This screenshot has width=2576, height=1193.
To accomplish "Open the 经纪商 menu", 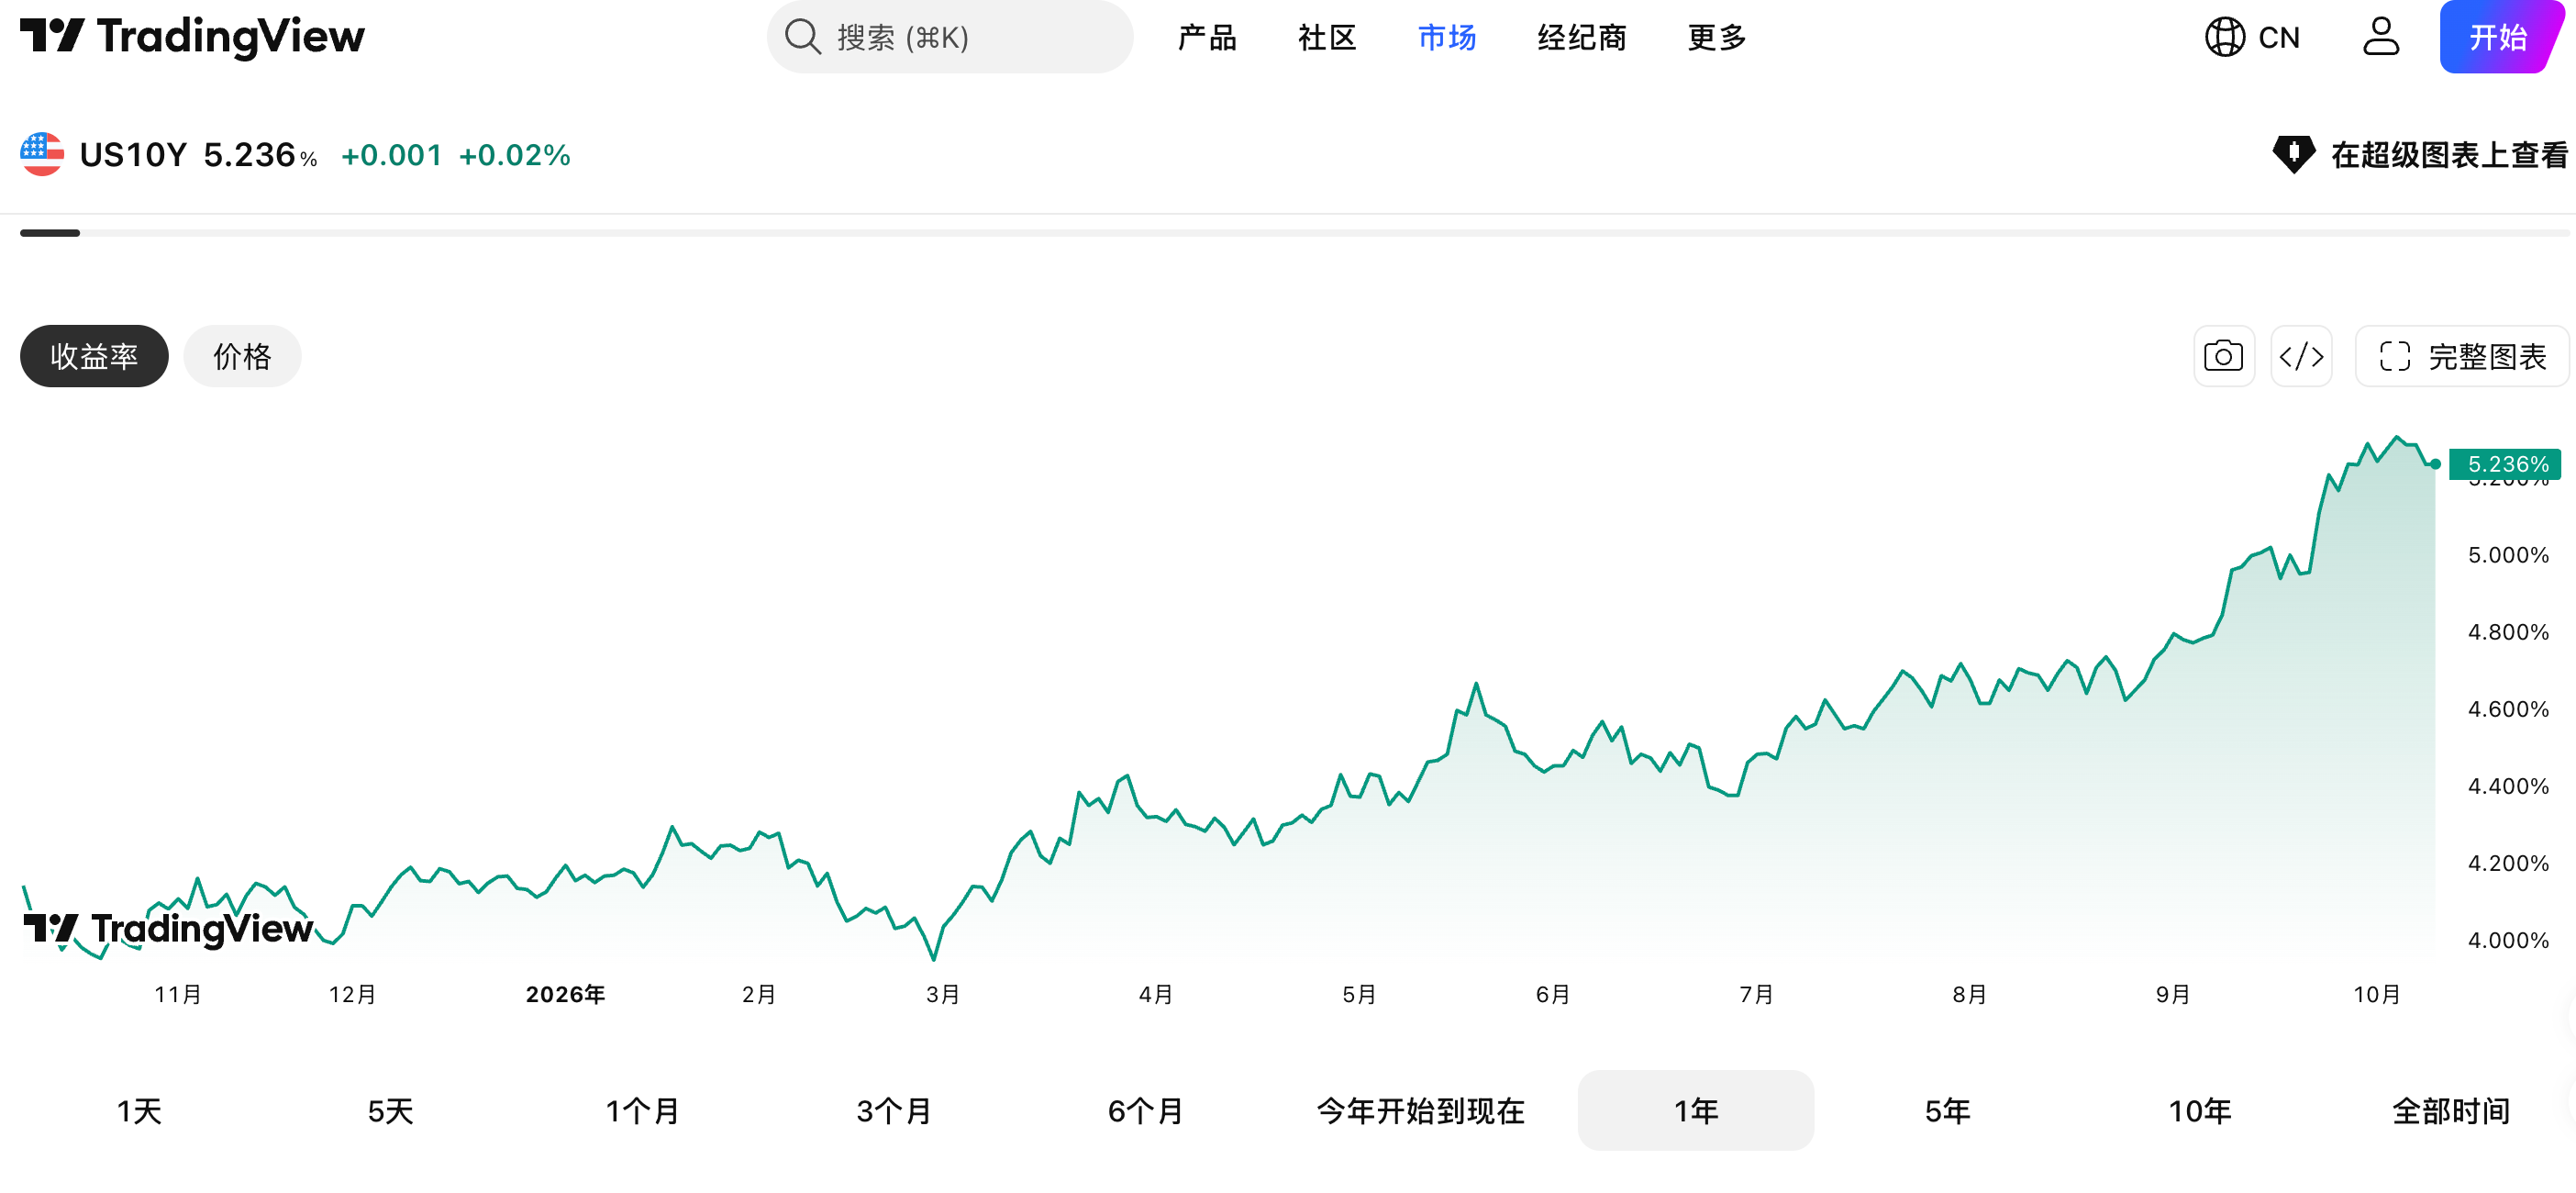I will (x=1582, y=38).
